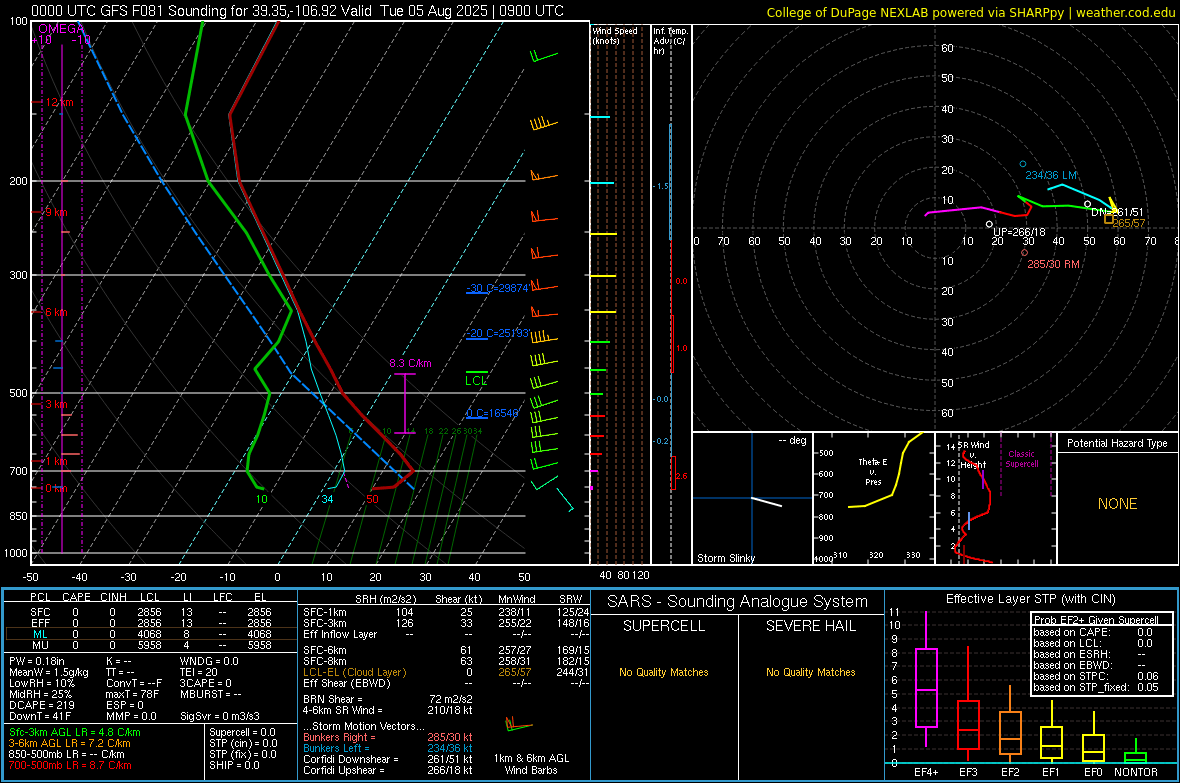Select the MU parcel row
This screenshot has width=1180, height=783.
coord(149,645)
